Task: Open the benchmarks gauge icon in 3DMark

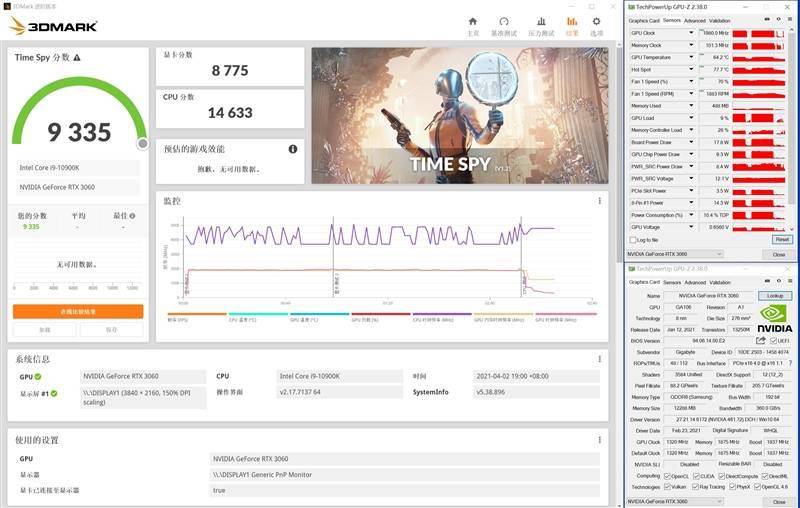Action: coord(504,21)
